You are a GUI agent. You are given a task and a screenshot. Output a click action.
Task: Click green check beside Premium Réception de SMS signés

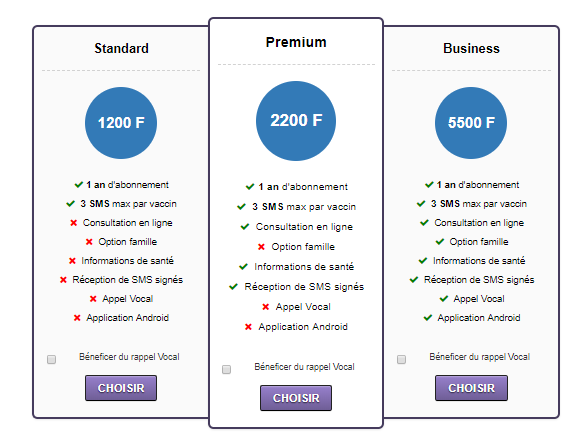point(233,286)
